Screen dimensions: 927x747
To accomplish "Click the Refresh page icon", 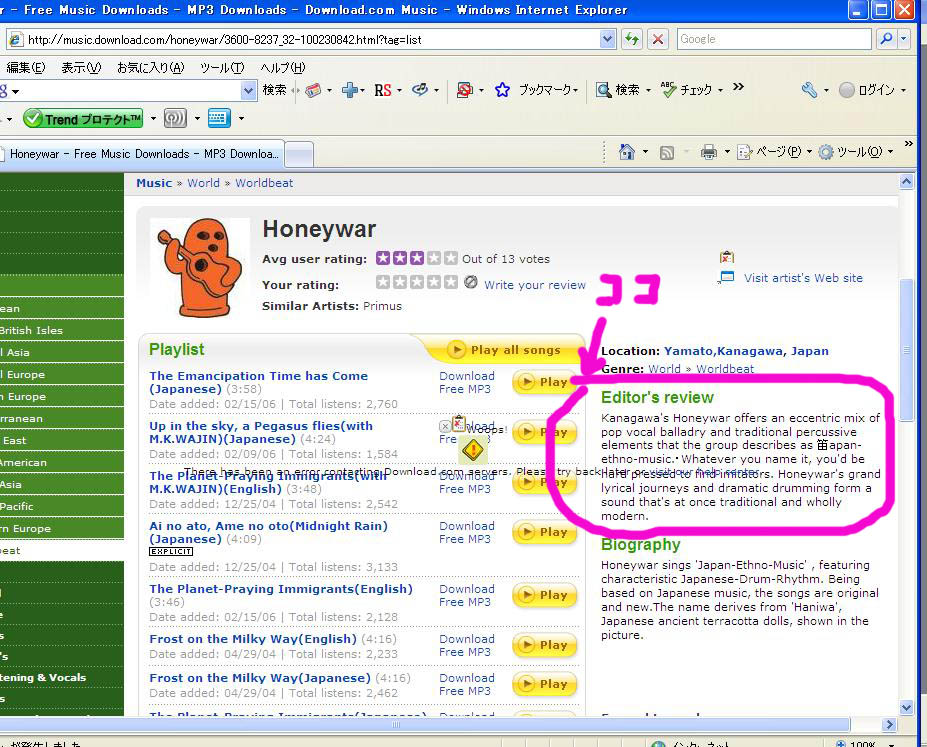I will [x=632, y=40].
